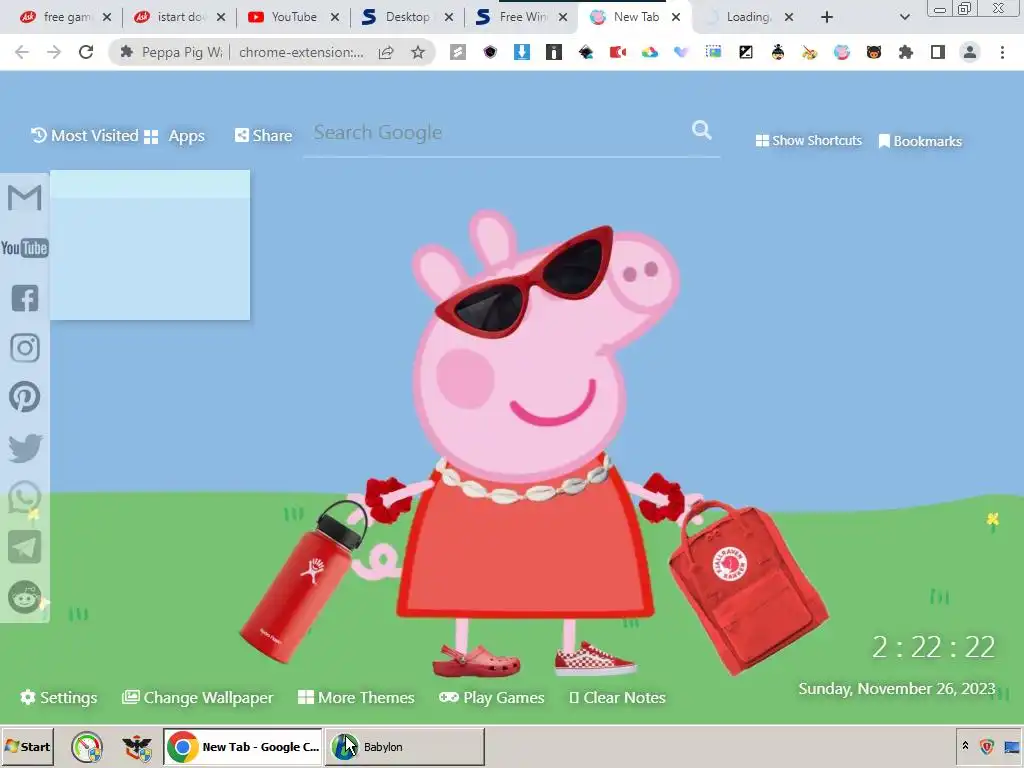The width and height of the screenshot is (1024, 768).
Task: Toggle the Chrome side panel
Action: 938,52
